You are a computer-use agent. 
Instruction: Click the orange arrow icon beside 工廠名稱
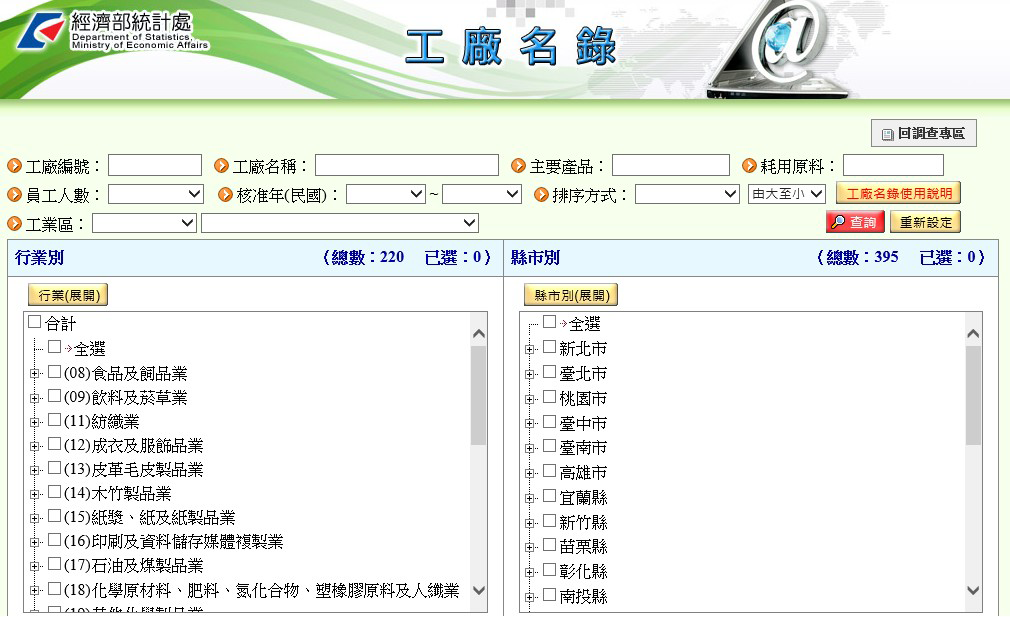222,166
